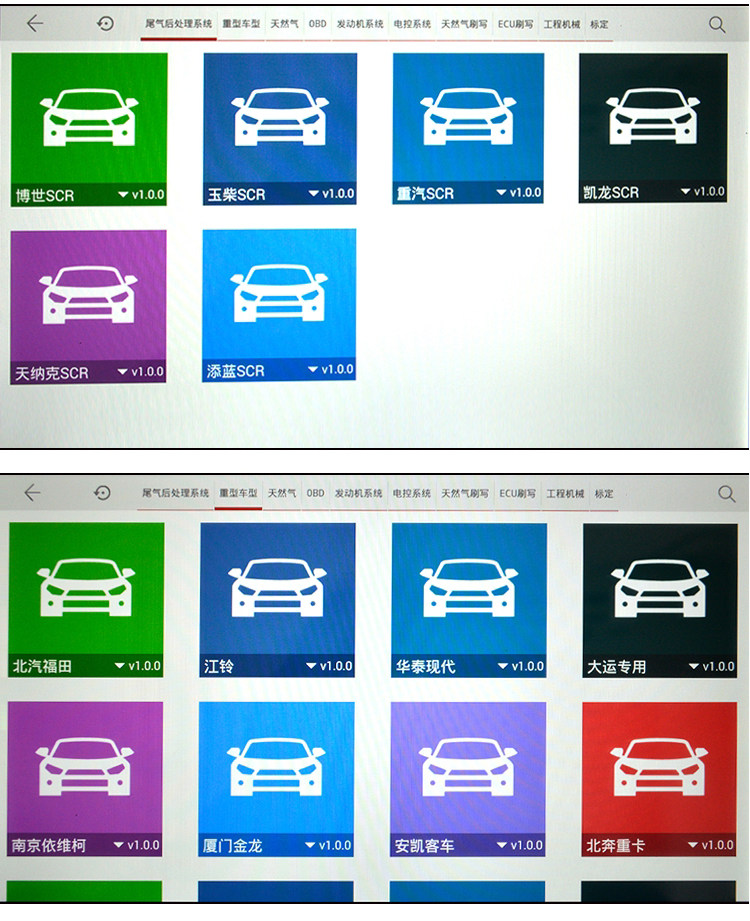Tap the refresh icon on SCR screen

105,23
